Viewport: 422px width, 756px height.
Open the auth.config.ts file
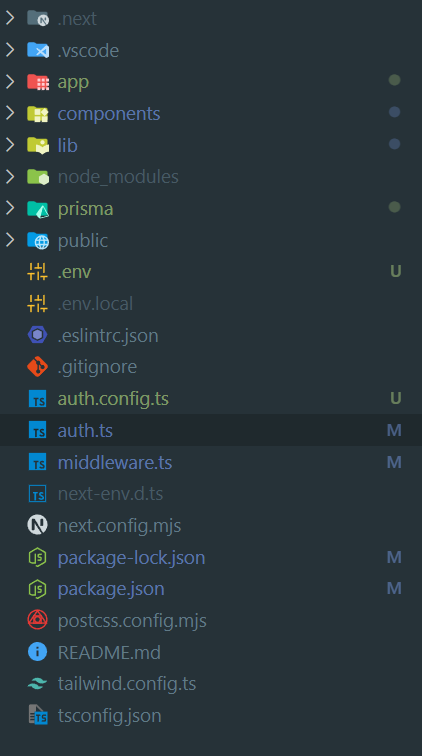pos(211,399)
